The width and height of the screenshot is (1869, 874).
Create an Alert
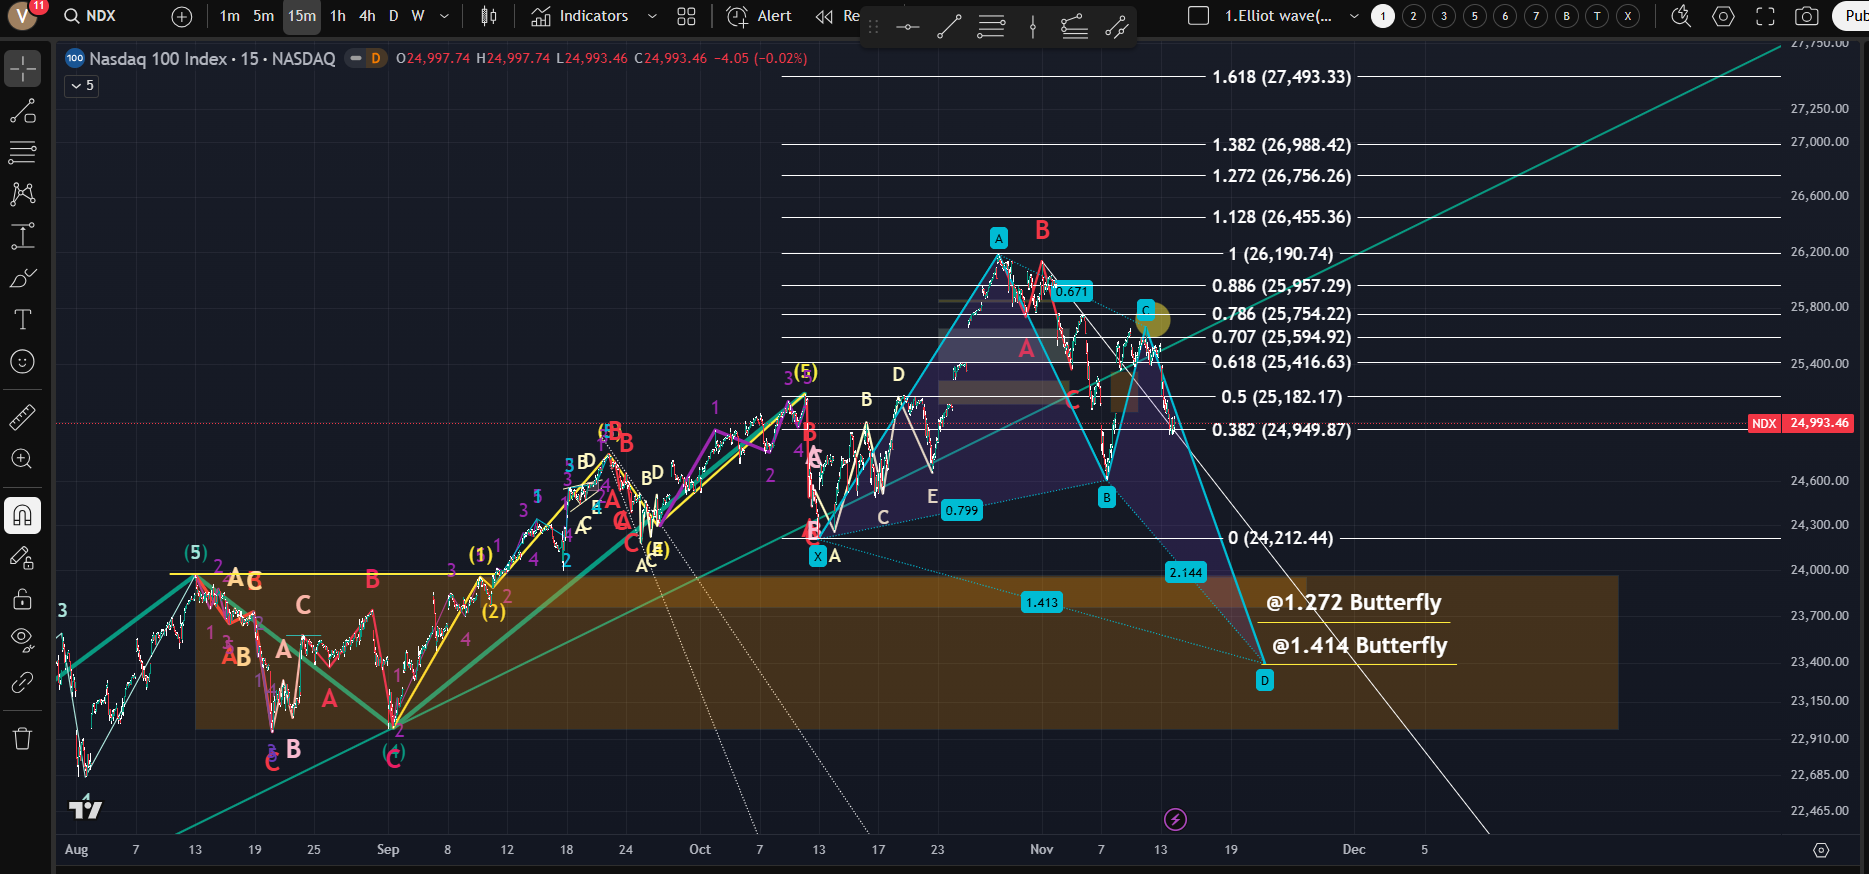760,16
